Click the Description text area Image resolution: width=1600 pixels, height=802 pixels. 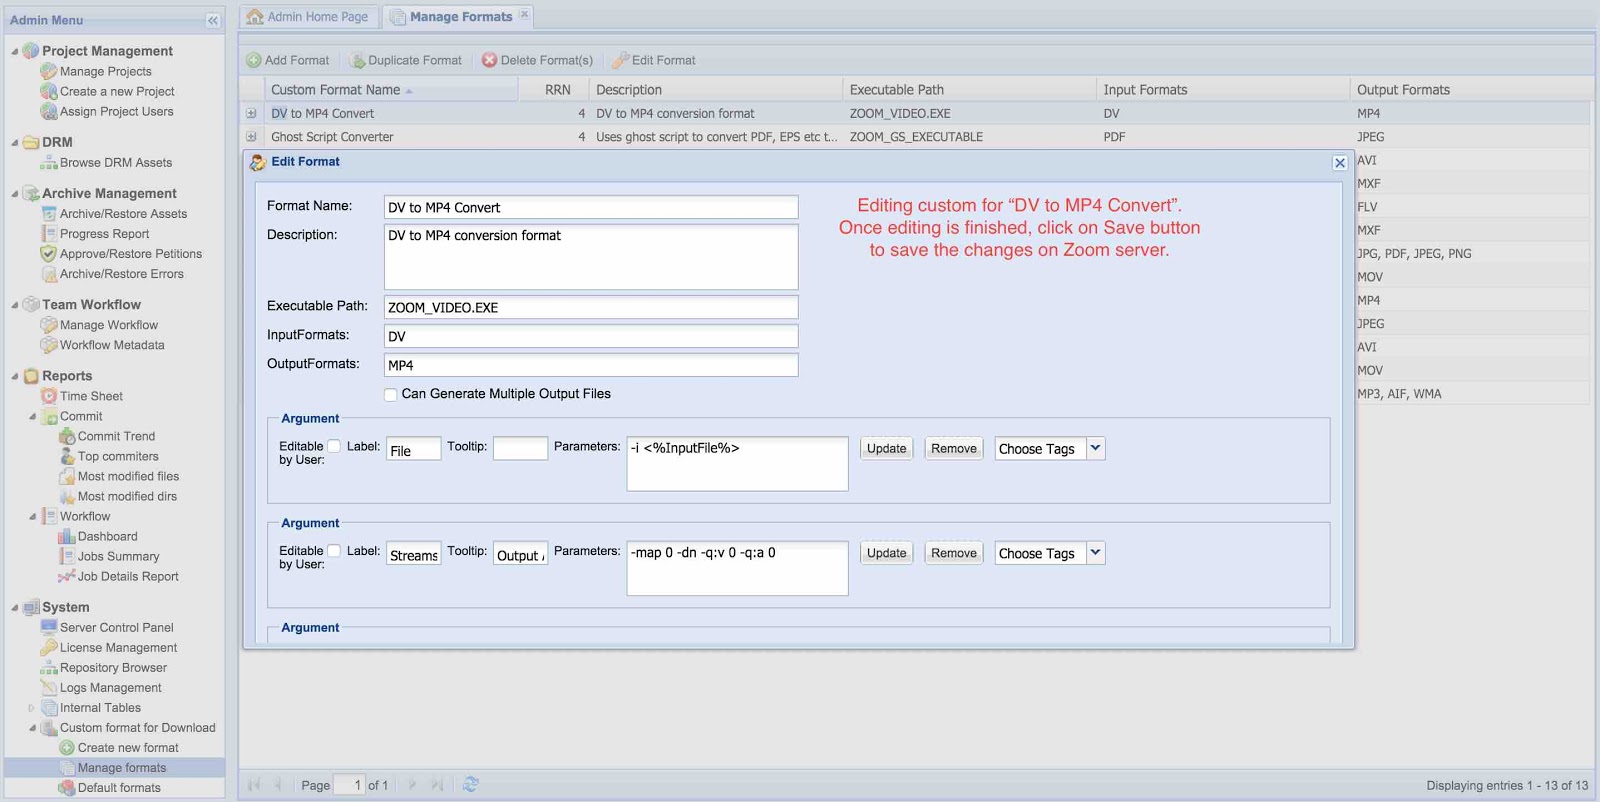click(591, 257)
